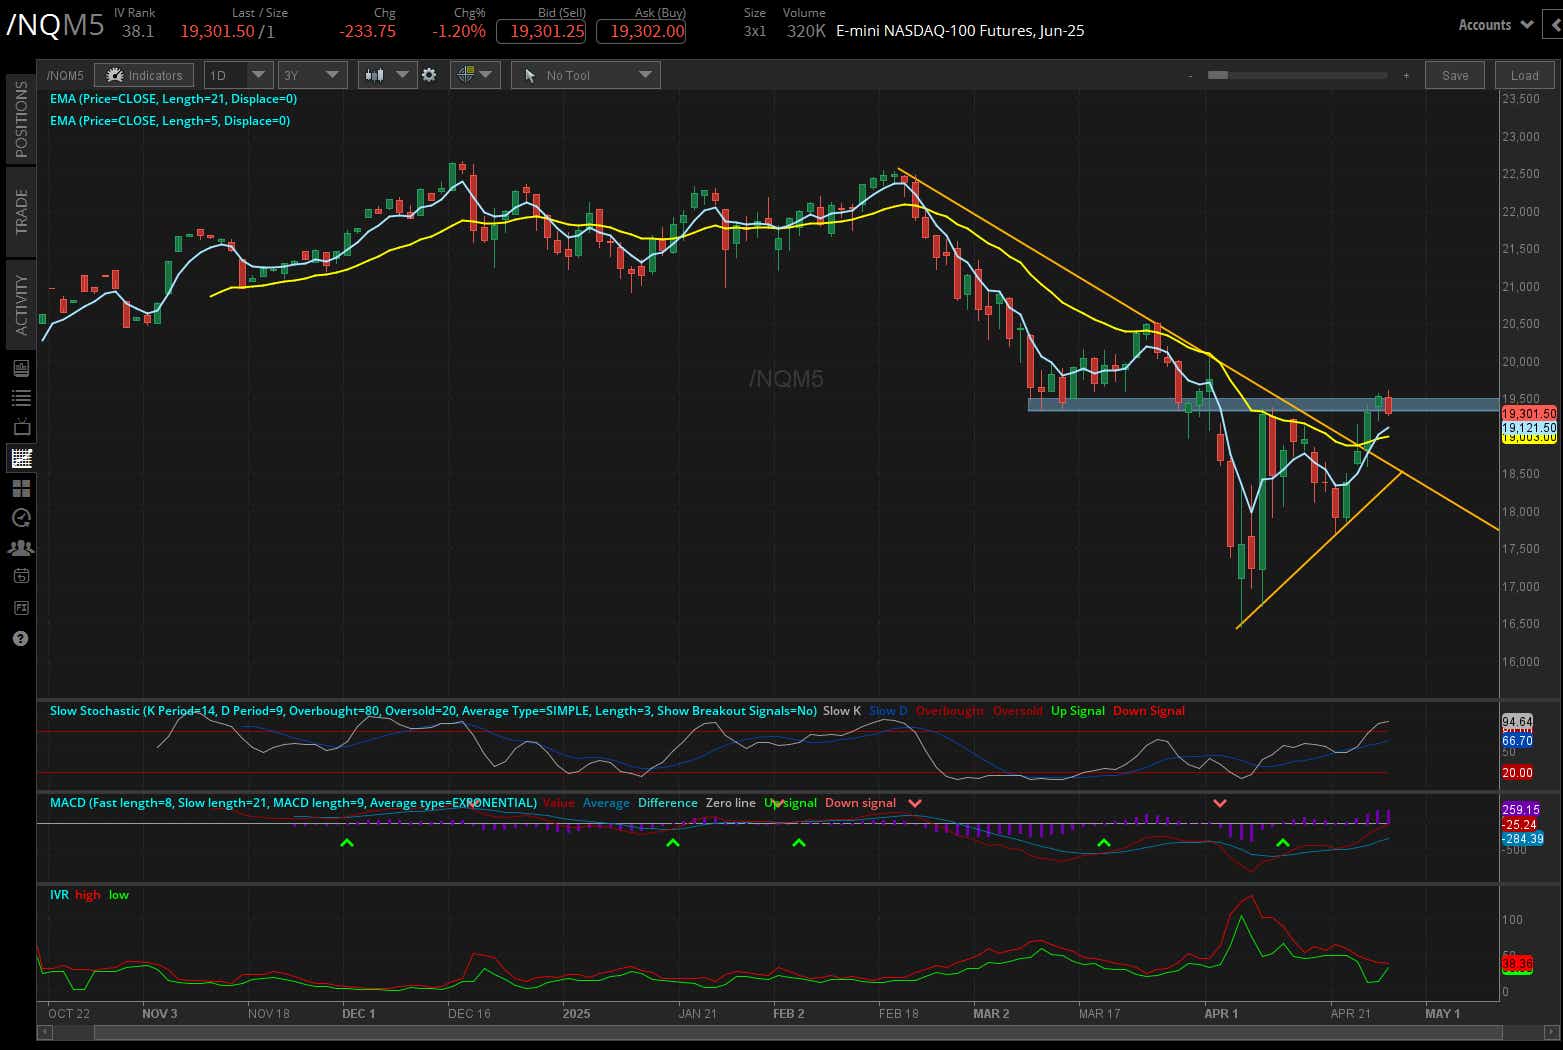Expand the No Tool drawing selector
The width and height of the screenshot is (1563, 1050).
[x=645, y=74]
